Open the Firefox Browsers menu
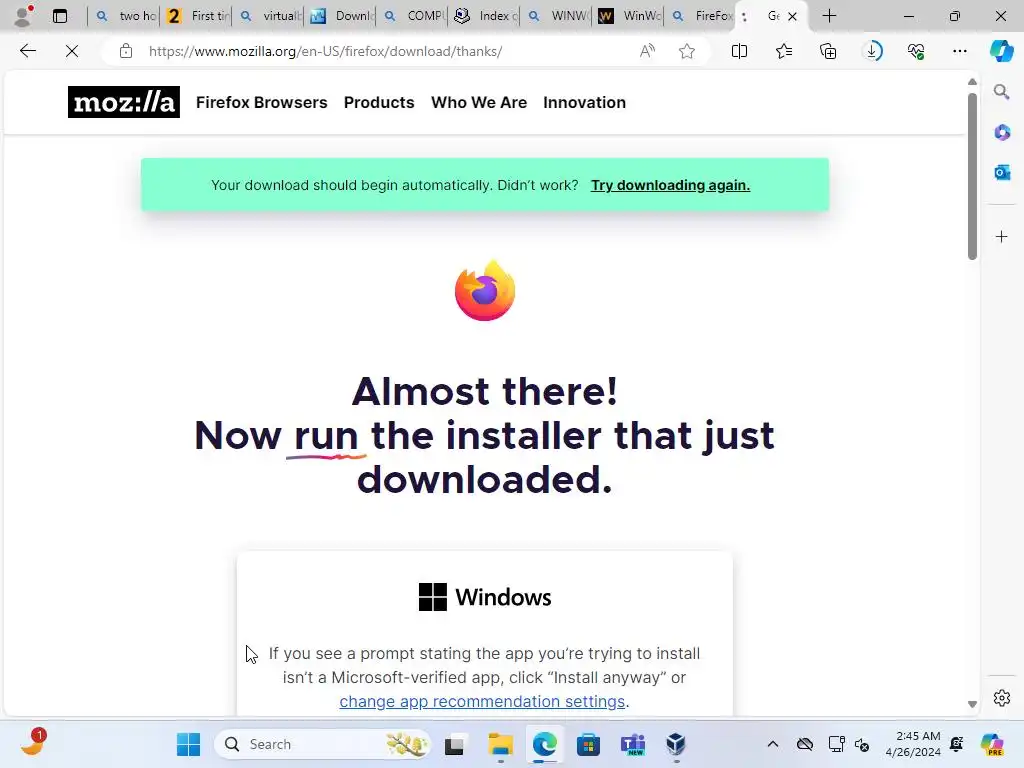Screen dimensions: 1024x768 [x=261, y=103]
